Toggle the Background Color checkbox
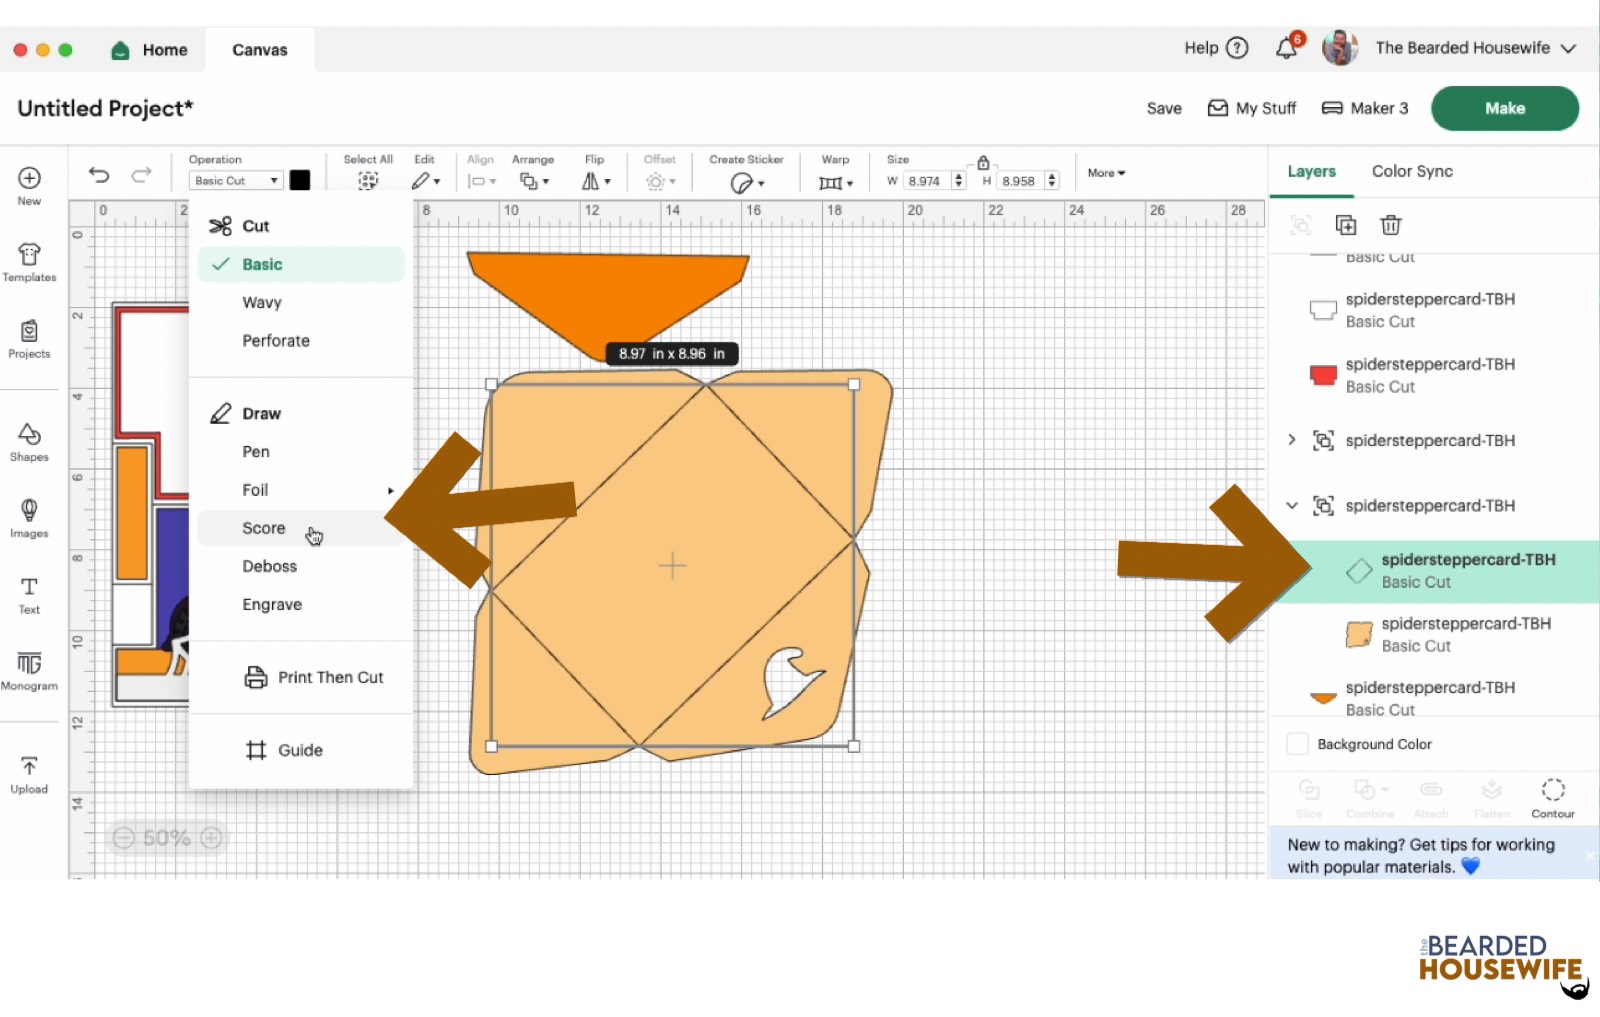The width and height of the screenshot is (1600, 1017). [1297, 744]
